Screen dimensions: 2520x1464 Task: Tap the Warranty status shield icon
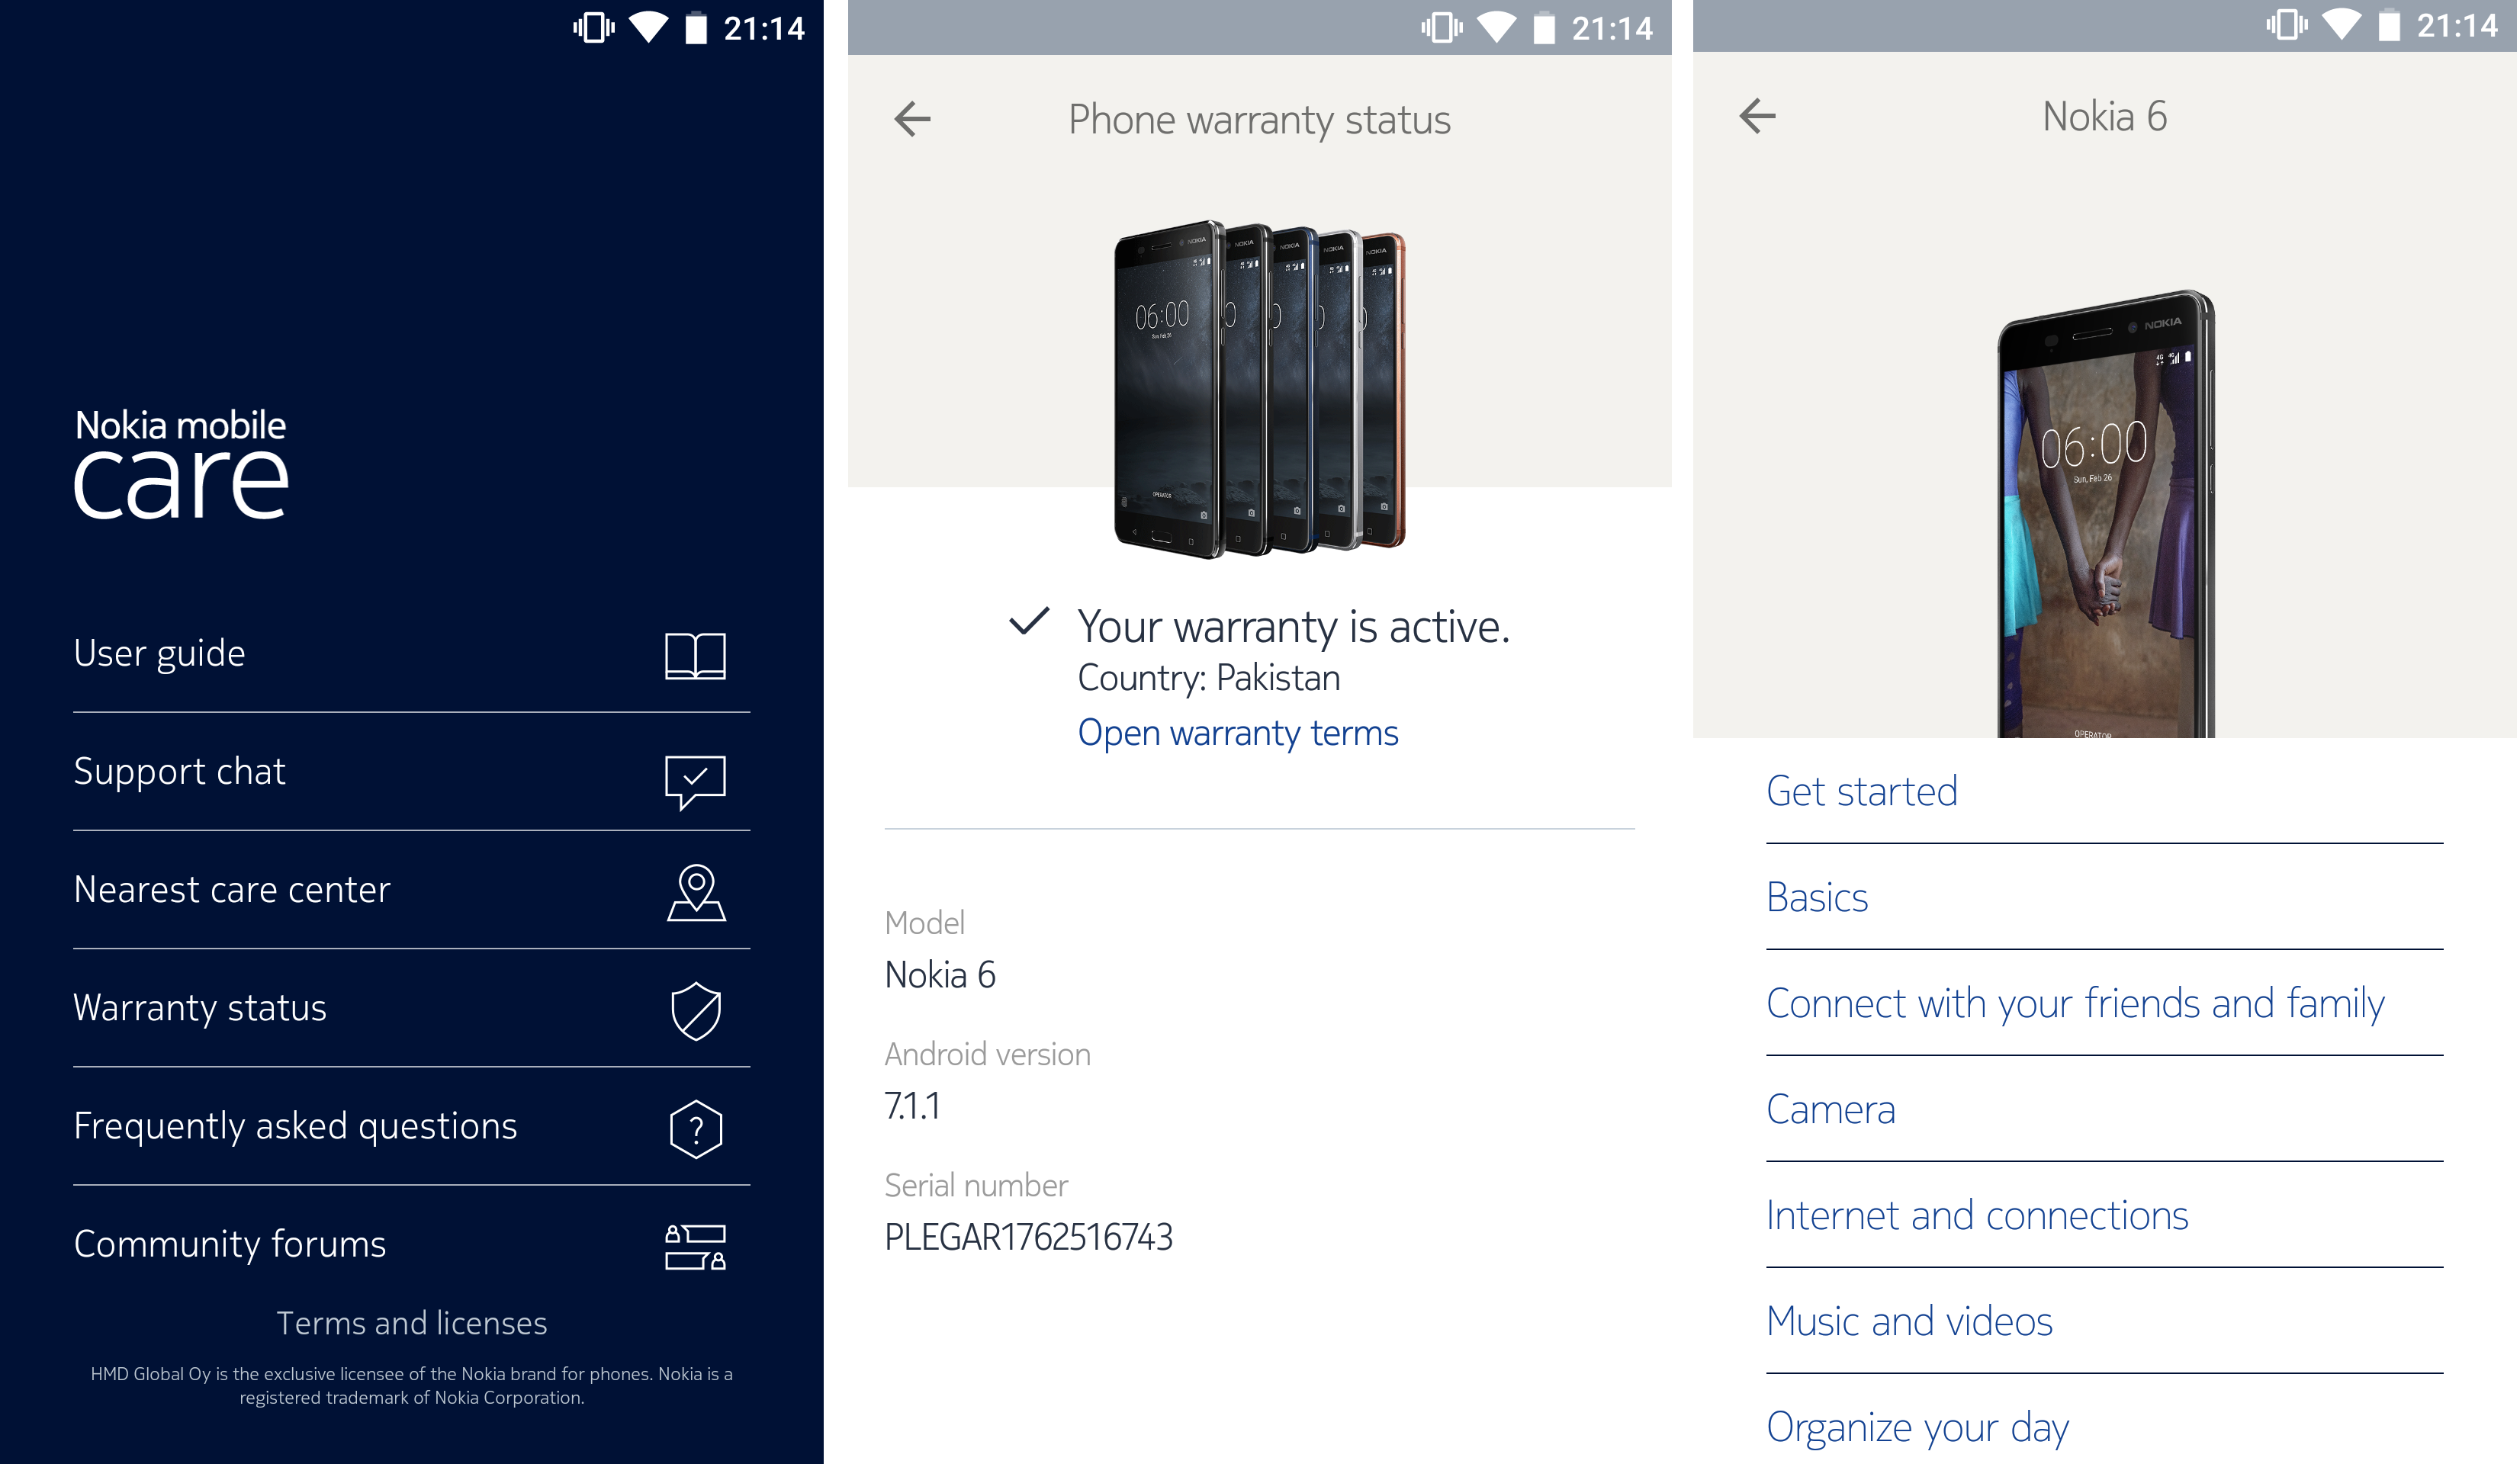696,1011
